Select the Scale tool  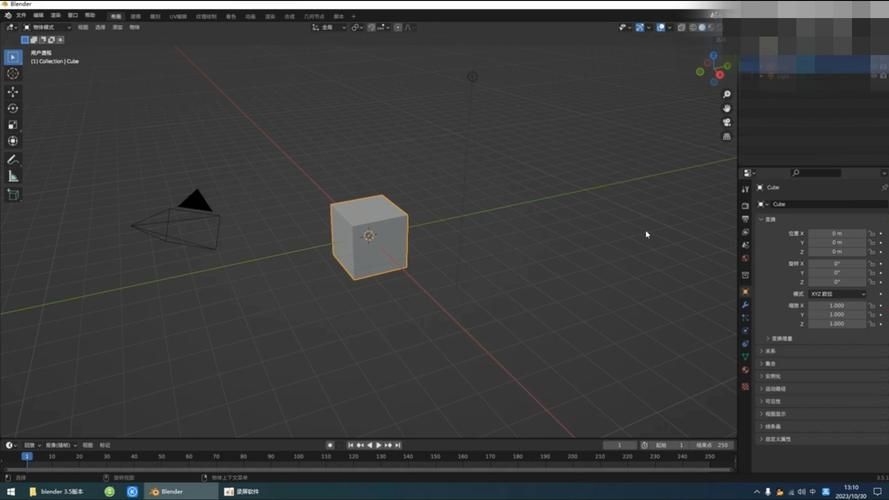pyautogui.click(x=13, y=125)
